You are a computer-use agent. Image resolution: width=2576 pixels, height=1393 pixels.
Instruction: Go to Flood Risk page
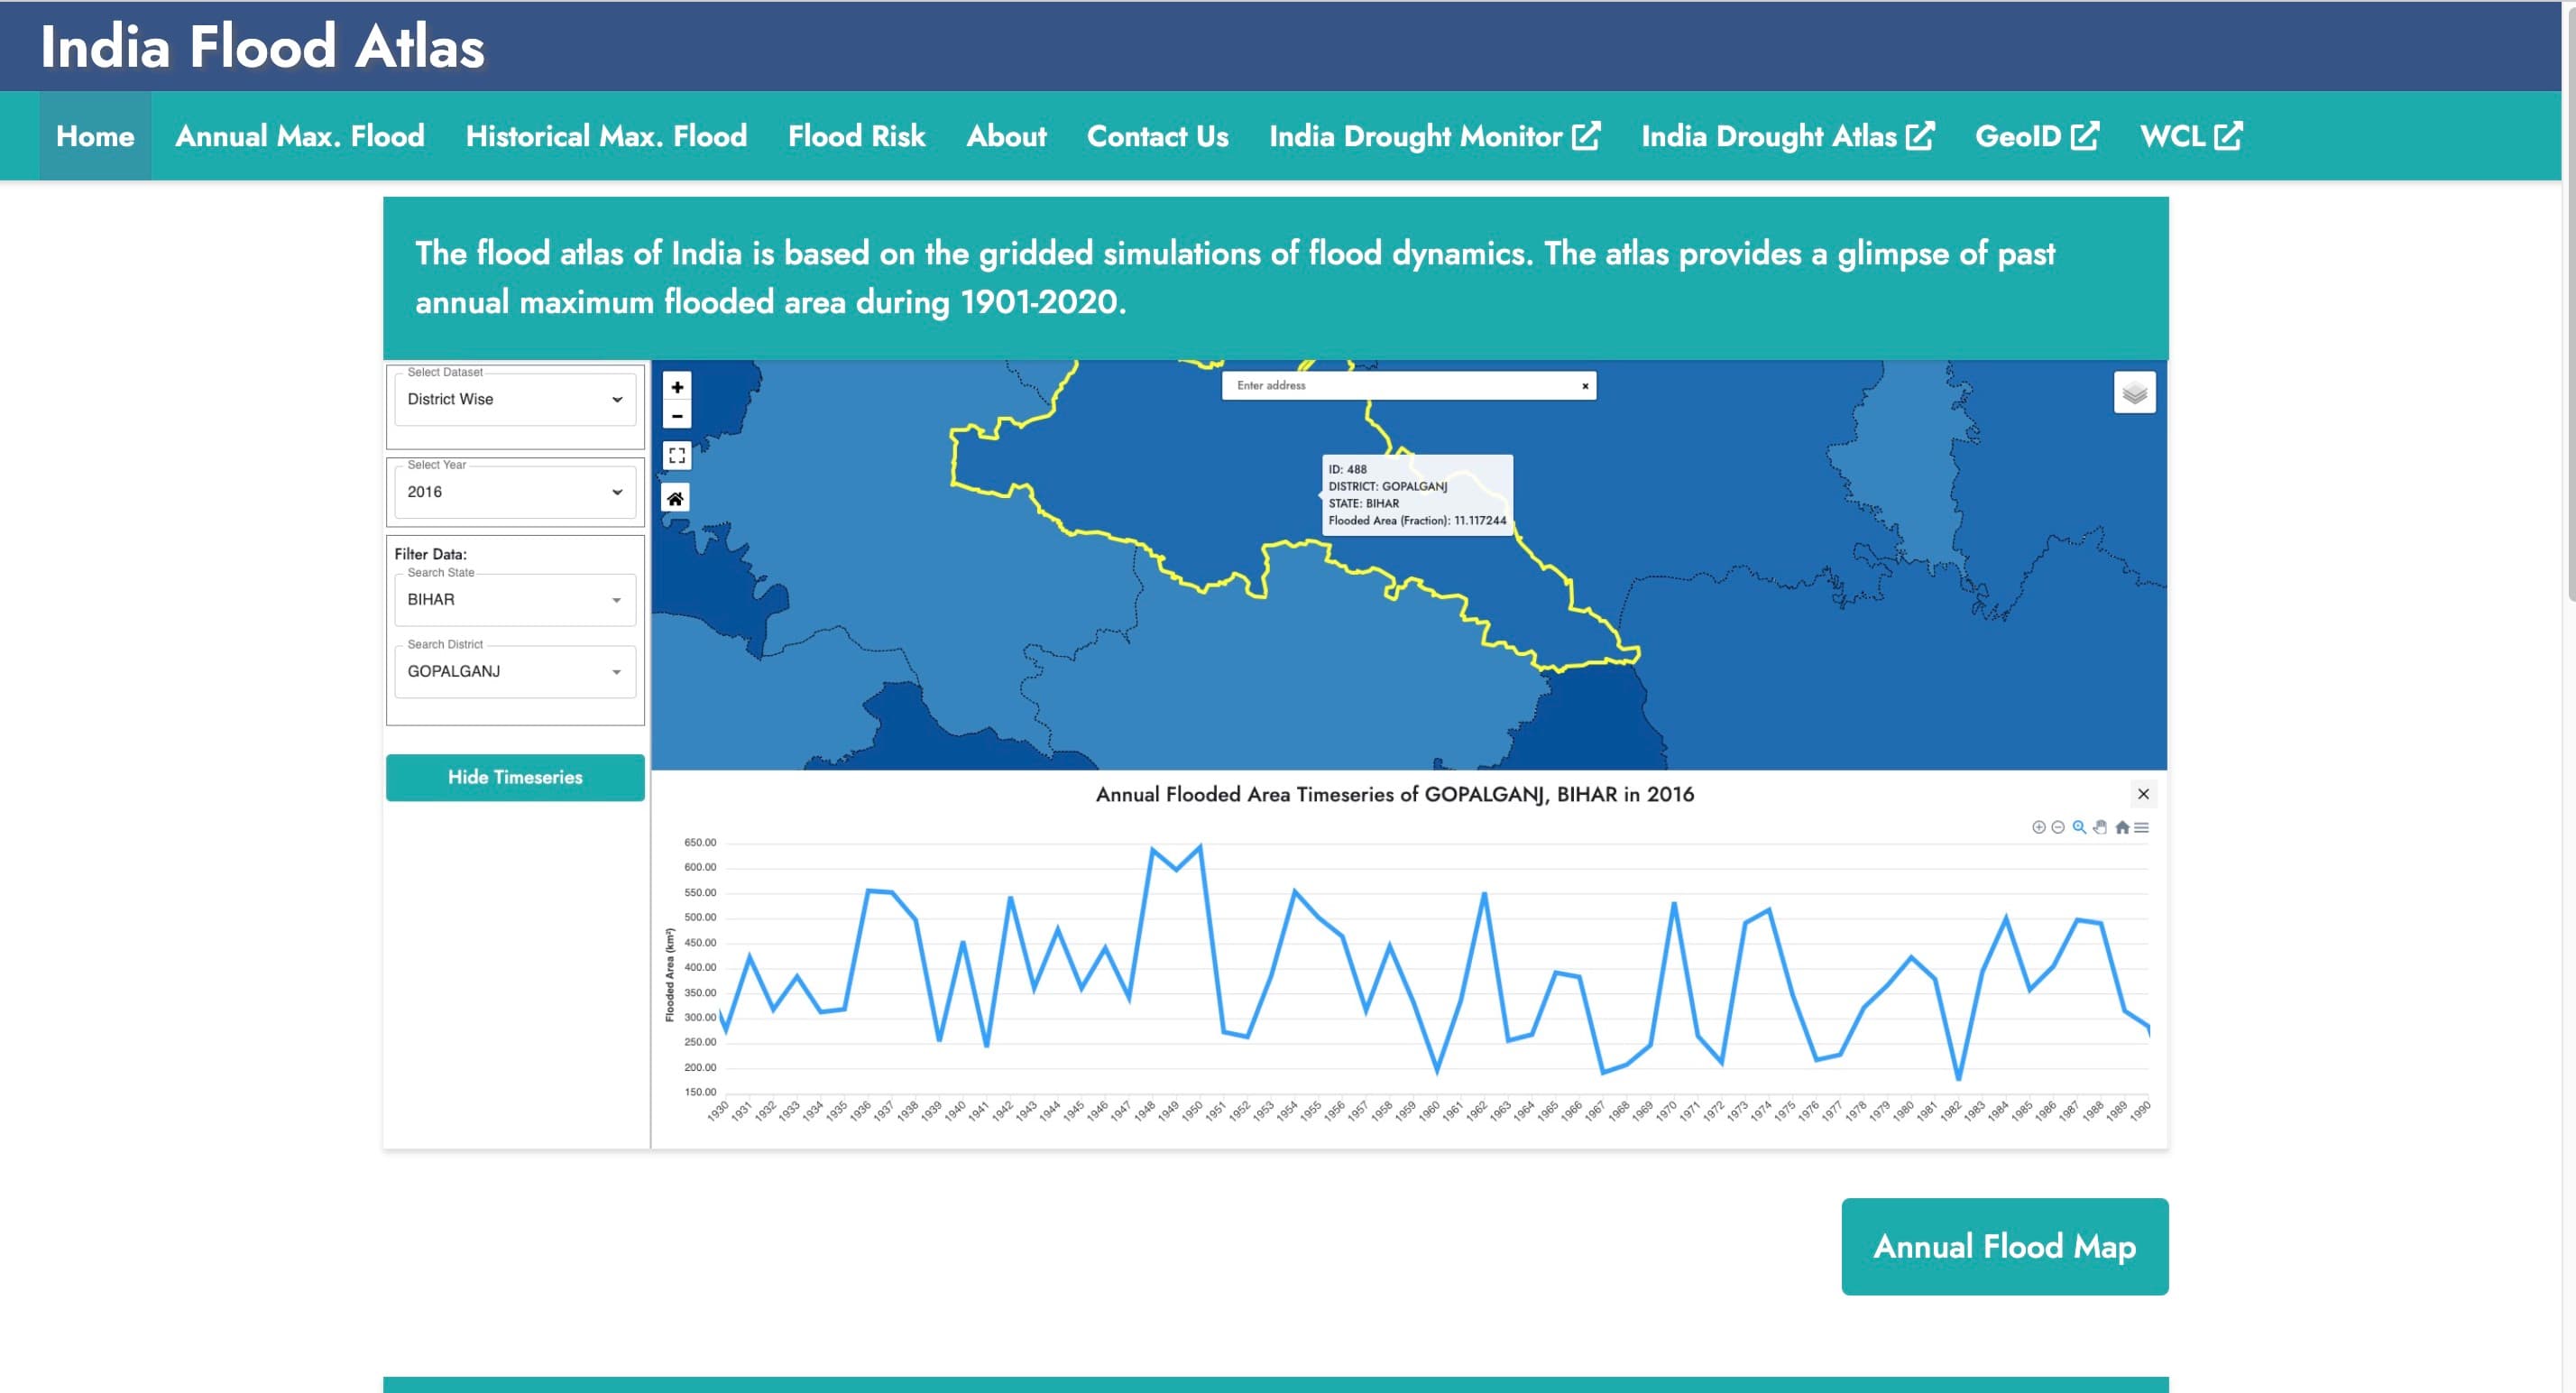[856, 136]
